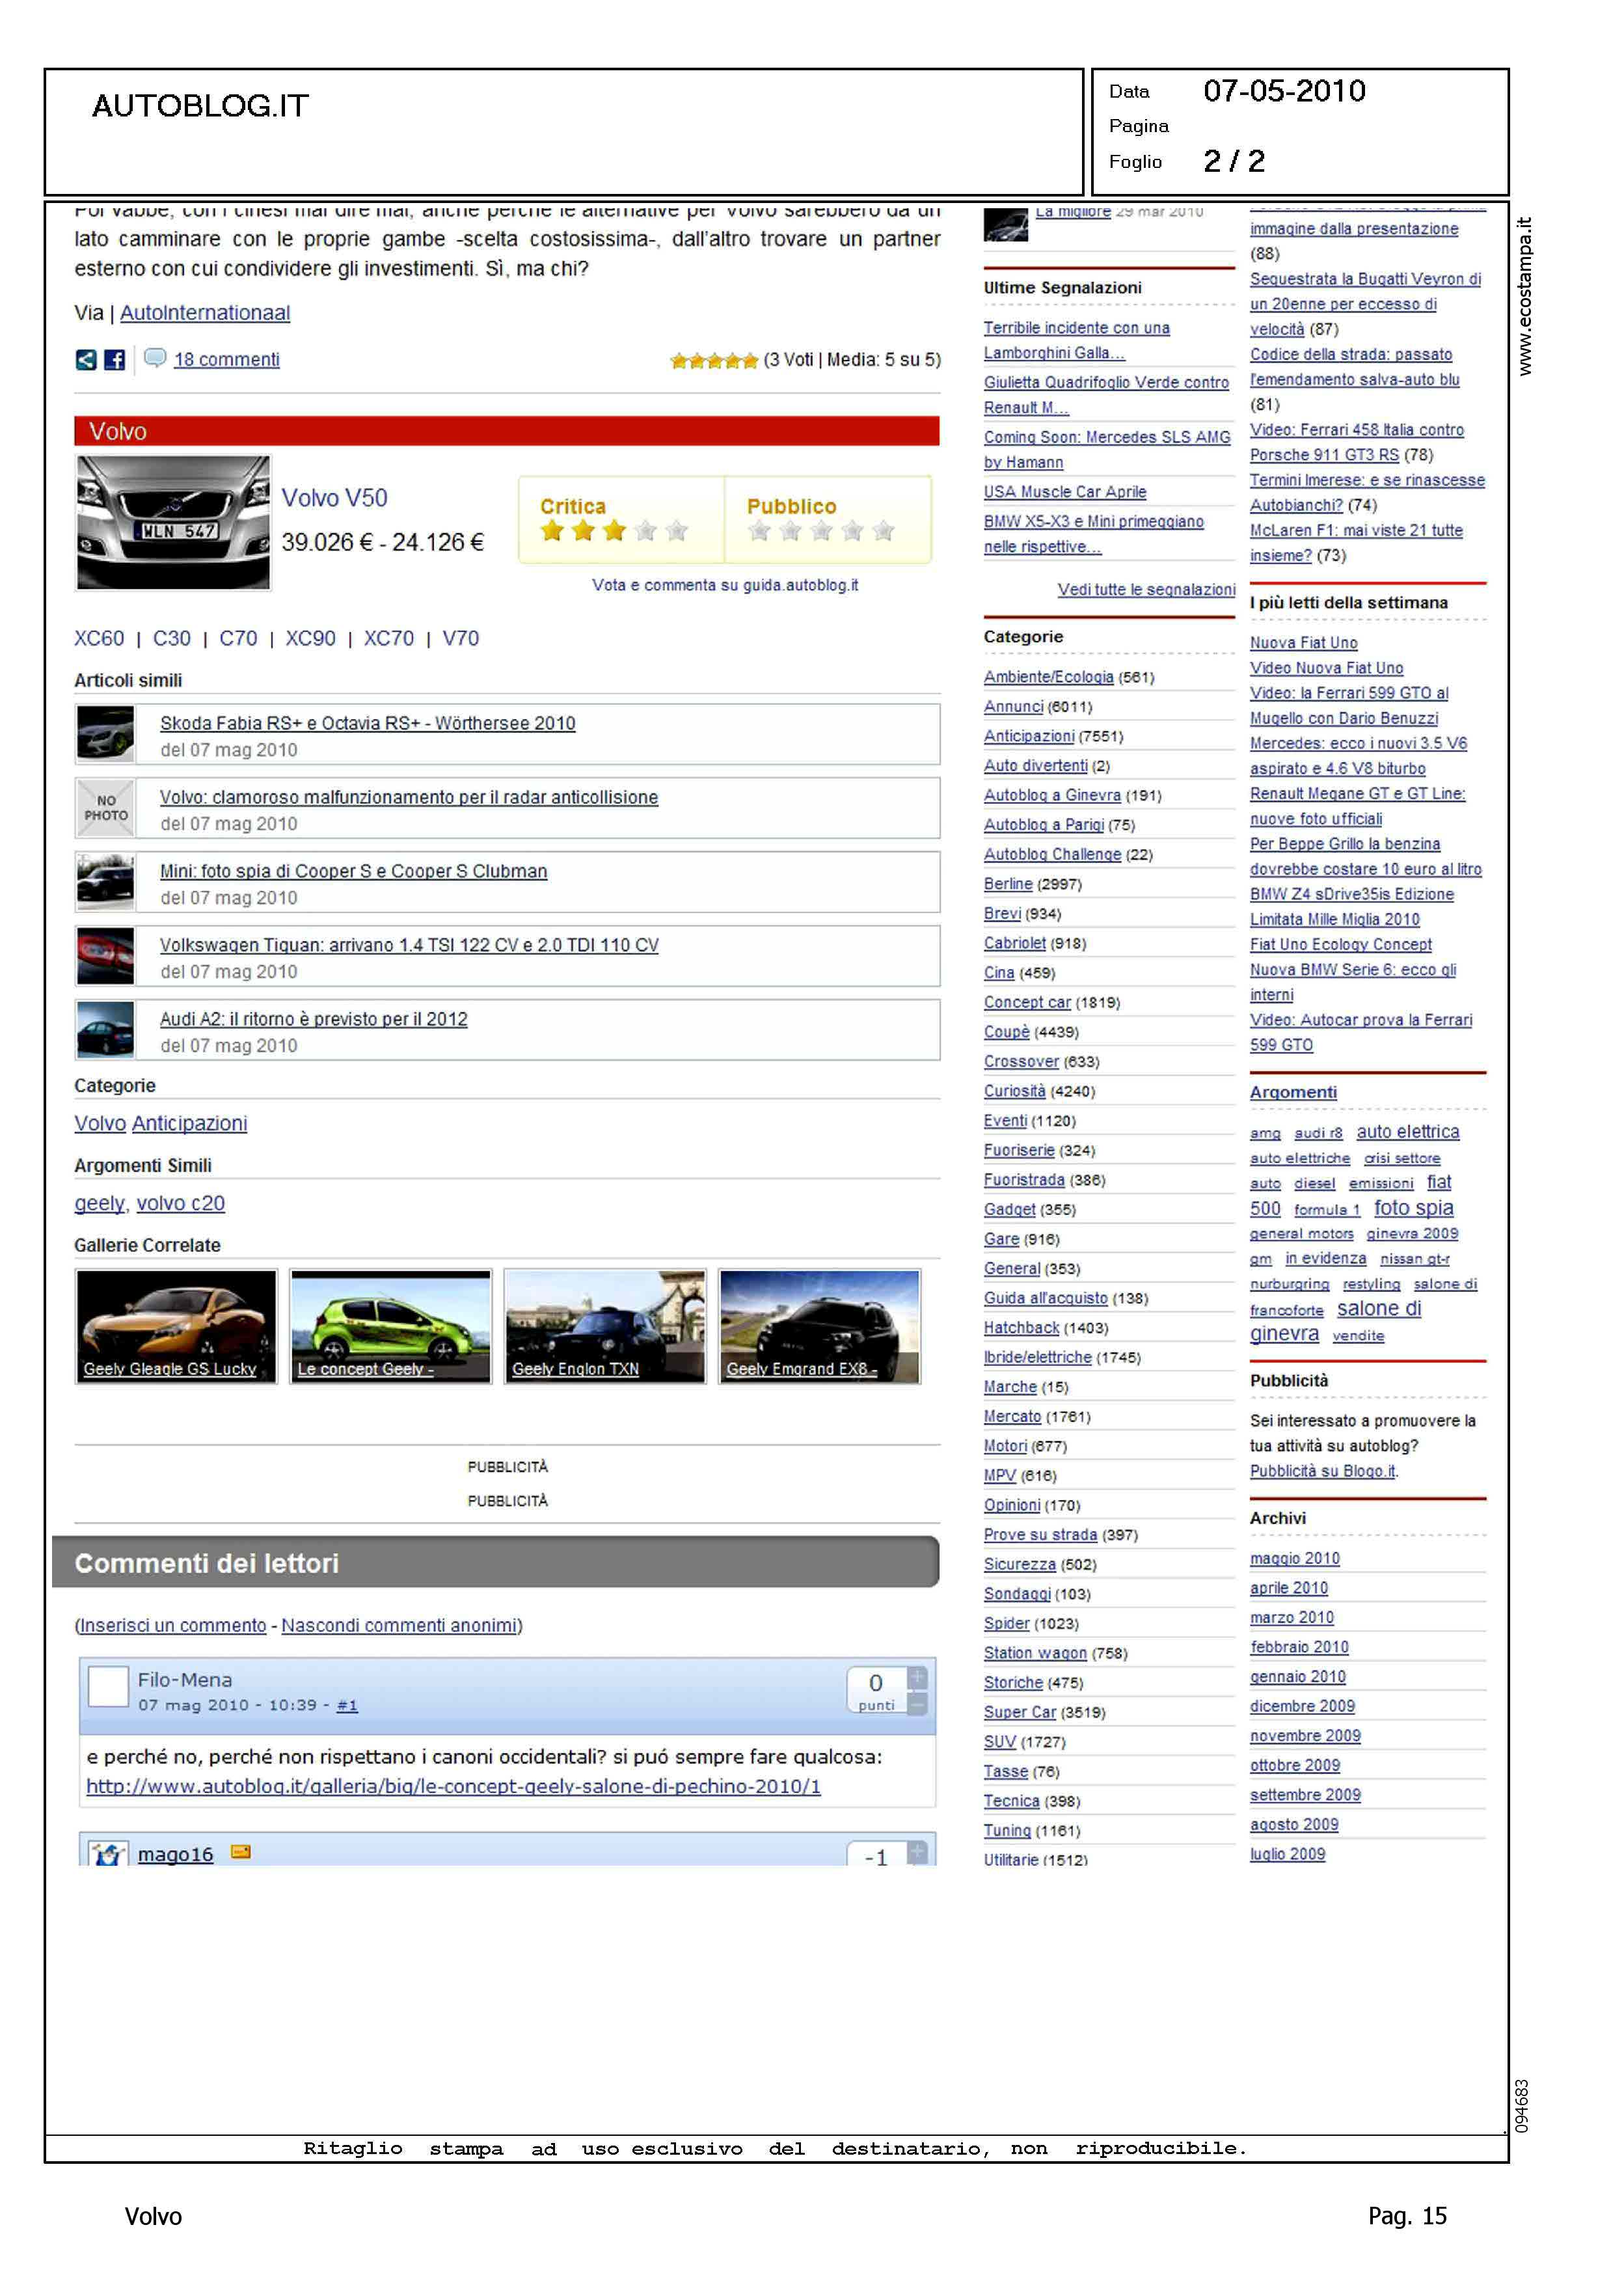Click Vedi tutte le segnalazioni
The image size is (1624, 2279).
pyautogui.click(x=1146, y=590)
